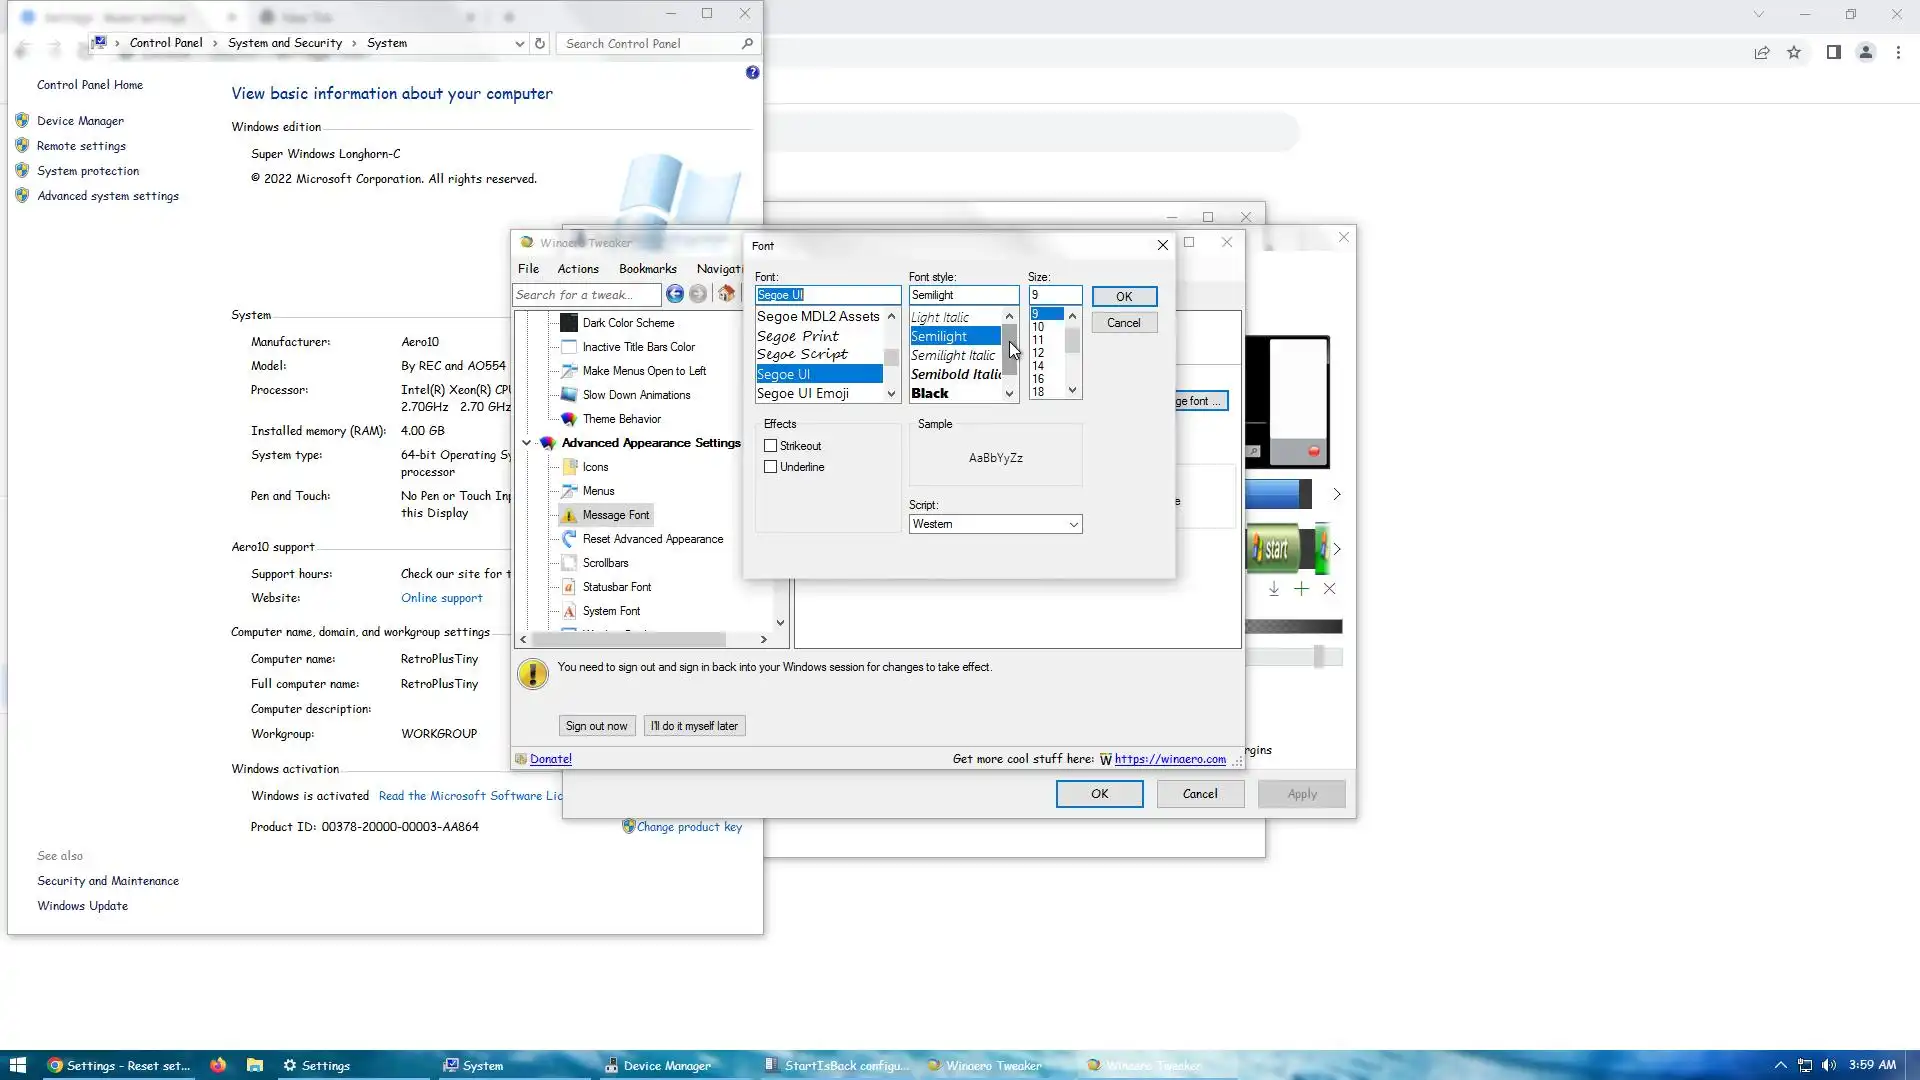
Task: Collapse Advanced Appearance Settings tree node
Action: (526, 443)
